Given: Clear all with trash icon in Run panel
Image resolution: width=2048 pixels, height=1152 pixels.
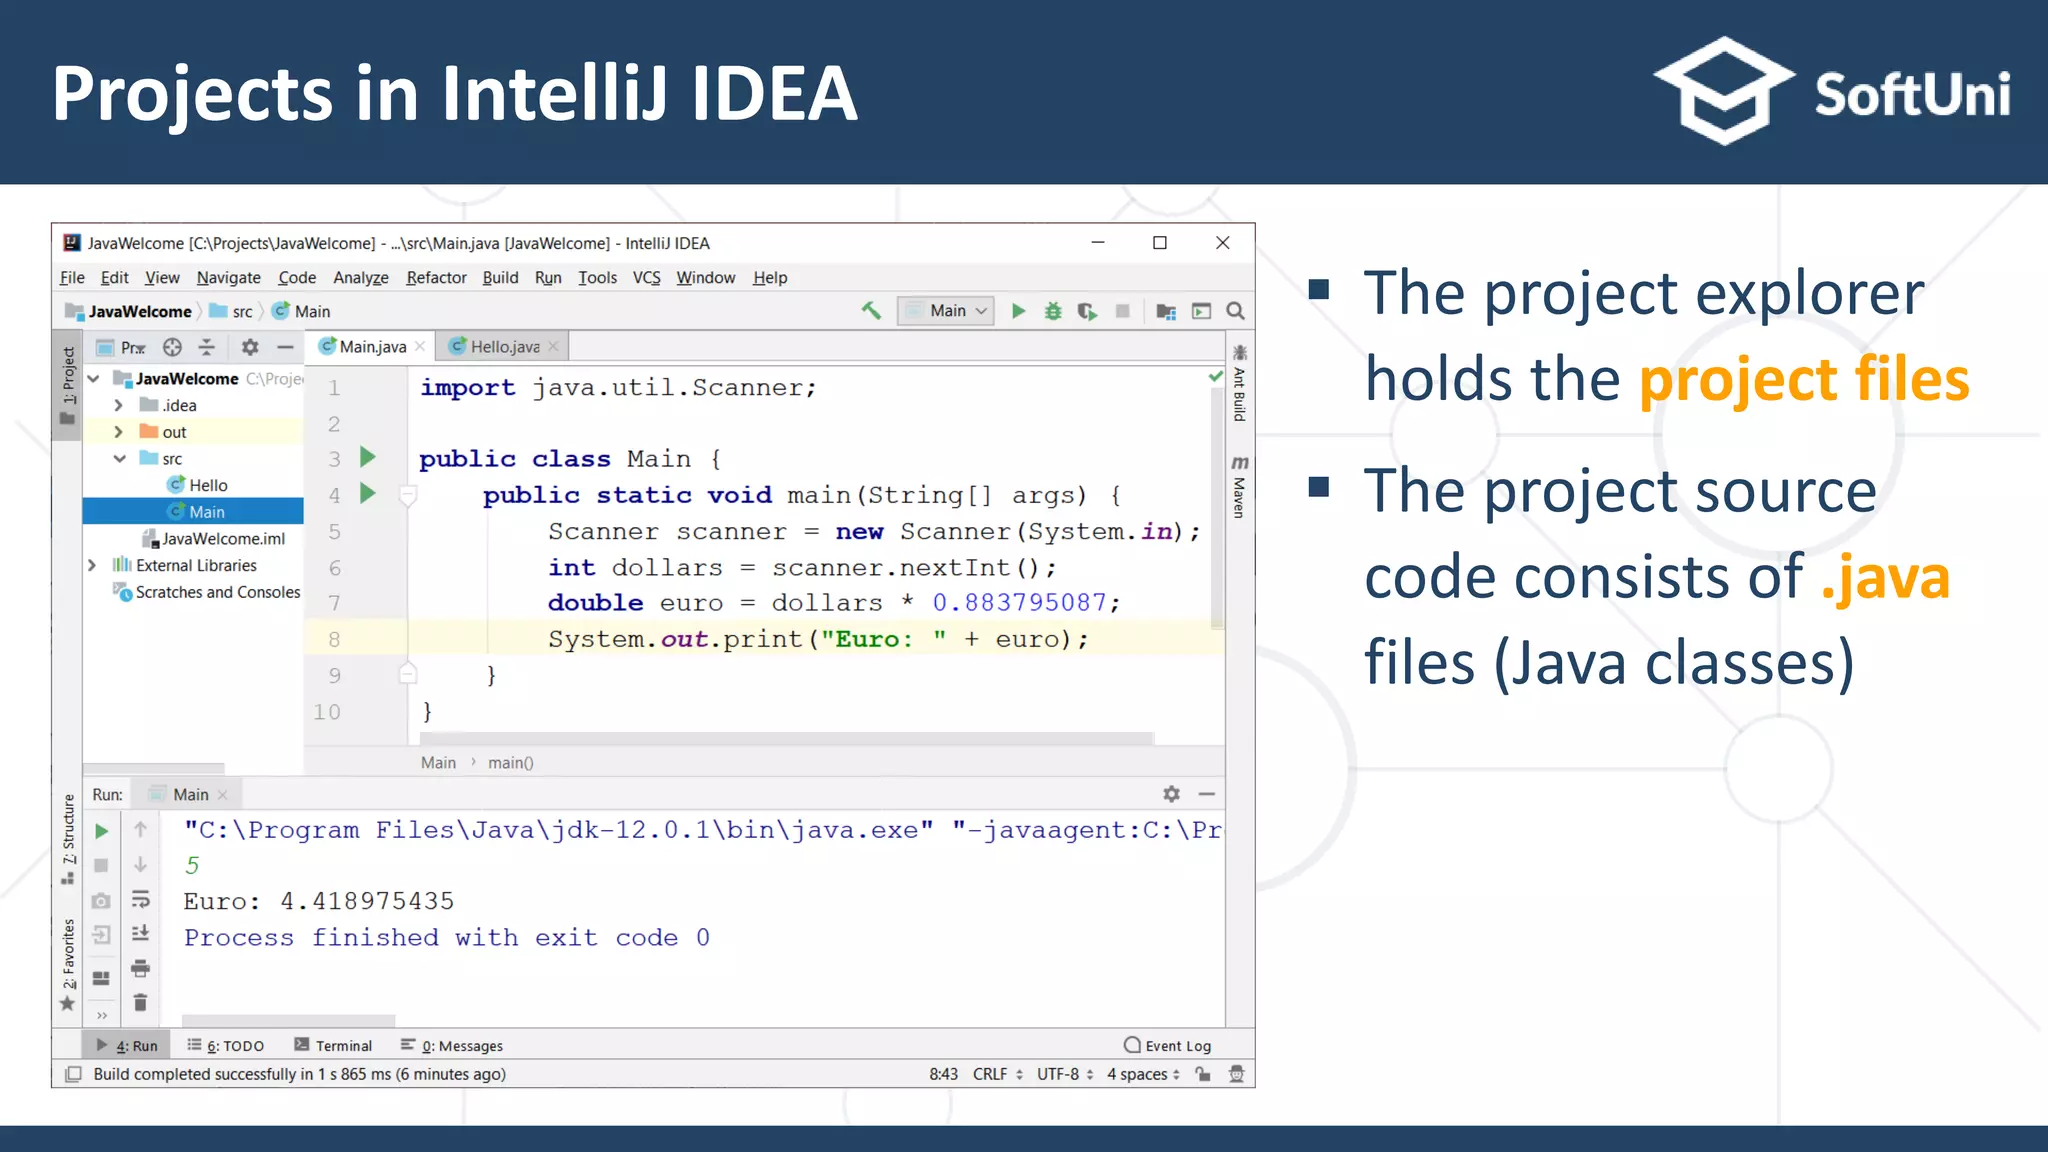Looking at the screenshot, I should click(140, 1002).
